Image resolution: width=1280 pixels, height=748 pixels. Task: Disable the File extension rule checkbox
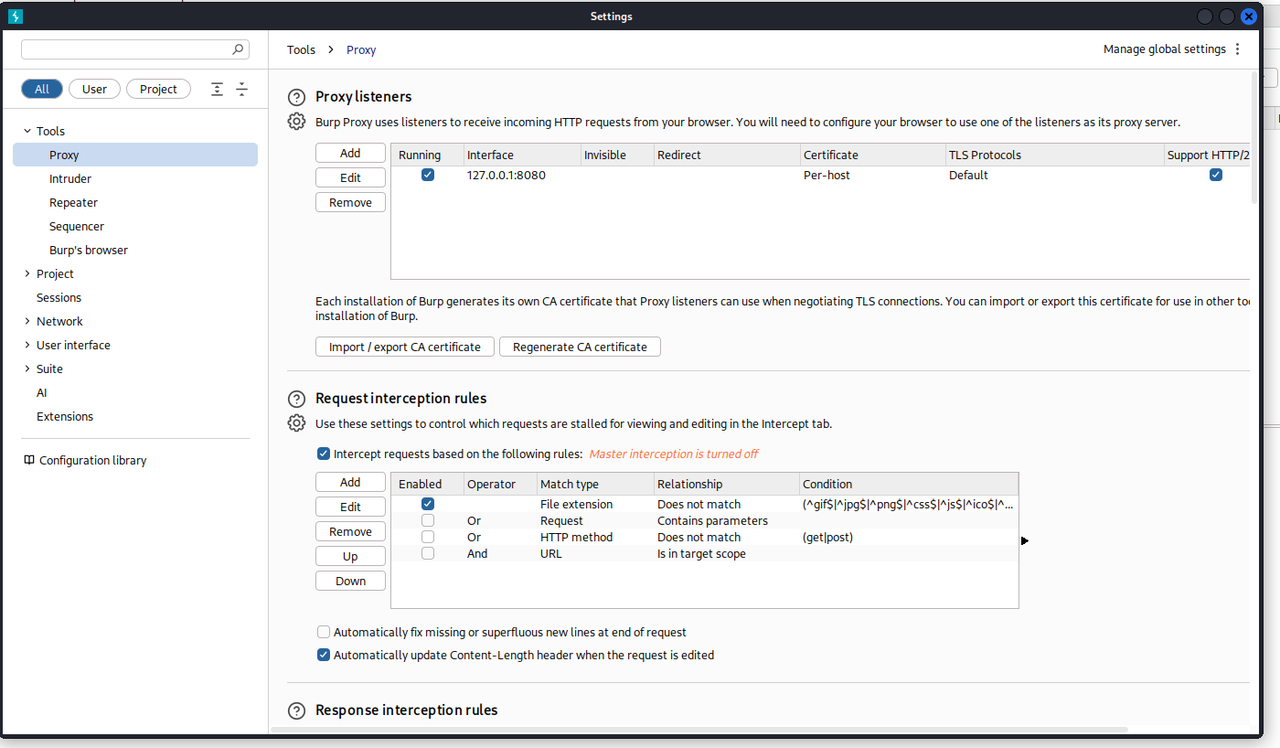pyautogui.click(x=428, y=504)
